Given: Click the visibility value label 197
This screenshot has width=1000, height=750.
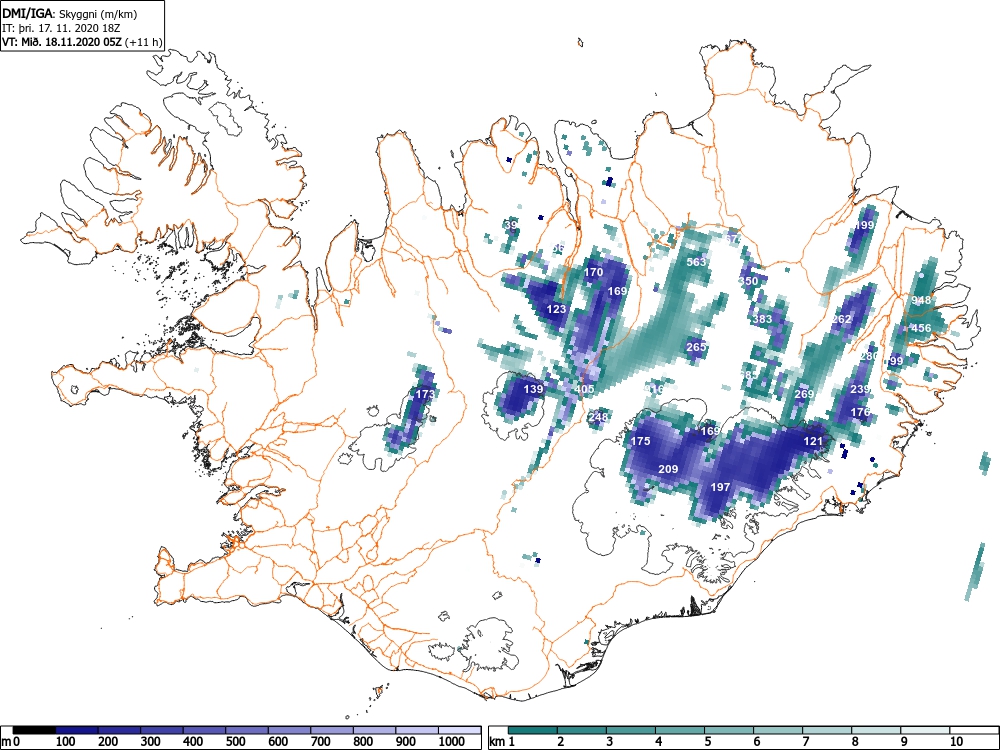Looking at the screenshot, I should click(720, 487).
